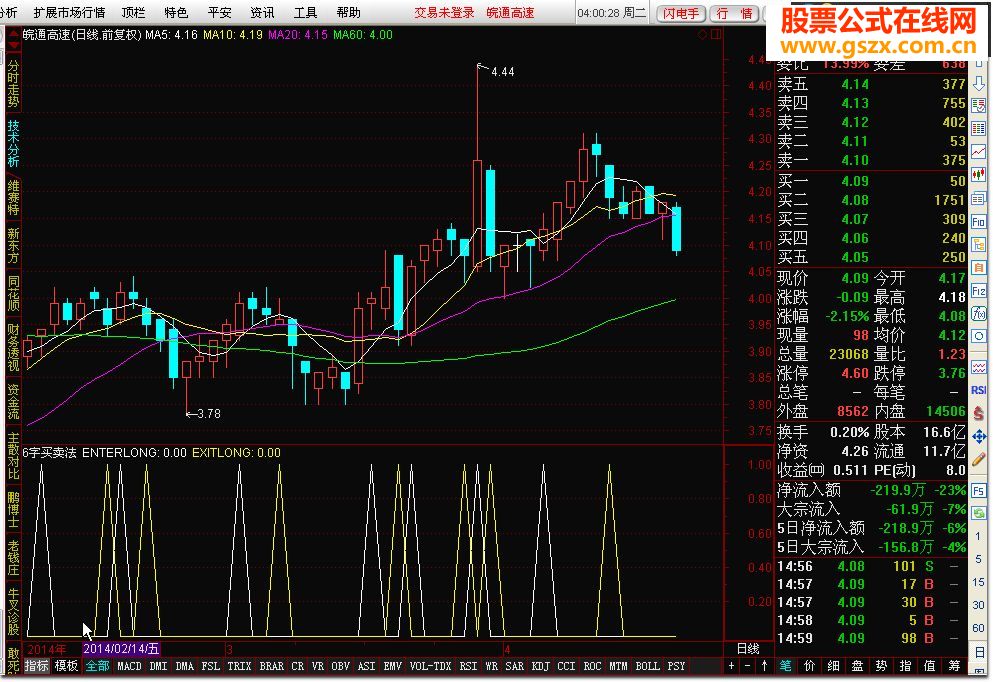This screenshot has height=682, width=993.
Task: Apply the BOLL indicator
Action: pyautogui.click(x=647, y=666)
